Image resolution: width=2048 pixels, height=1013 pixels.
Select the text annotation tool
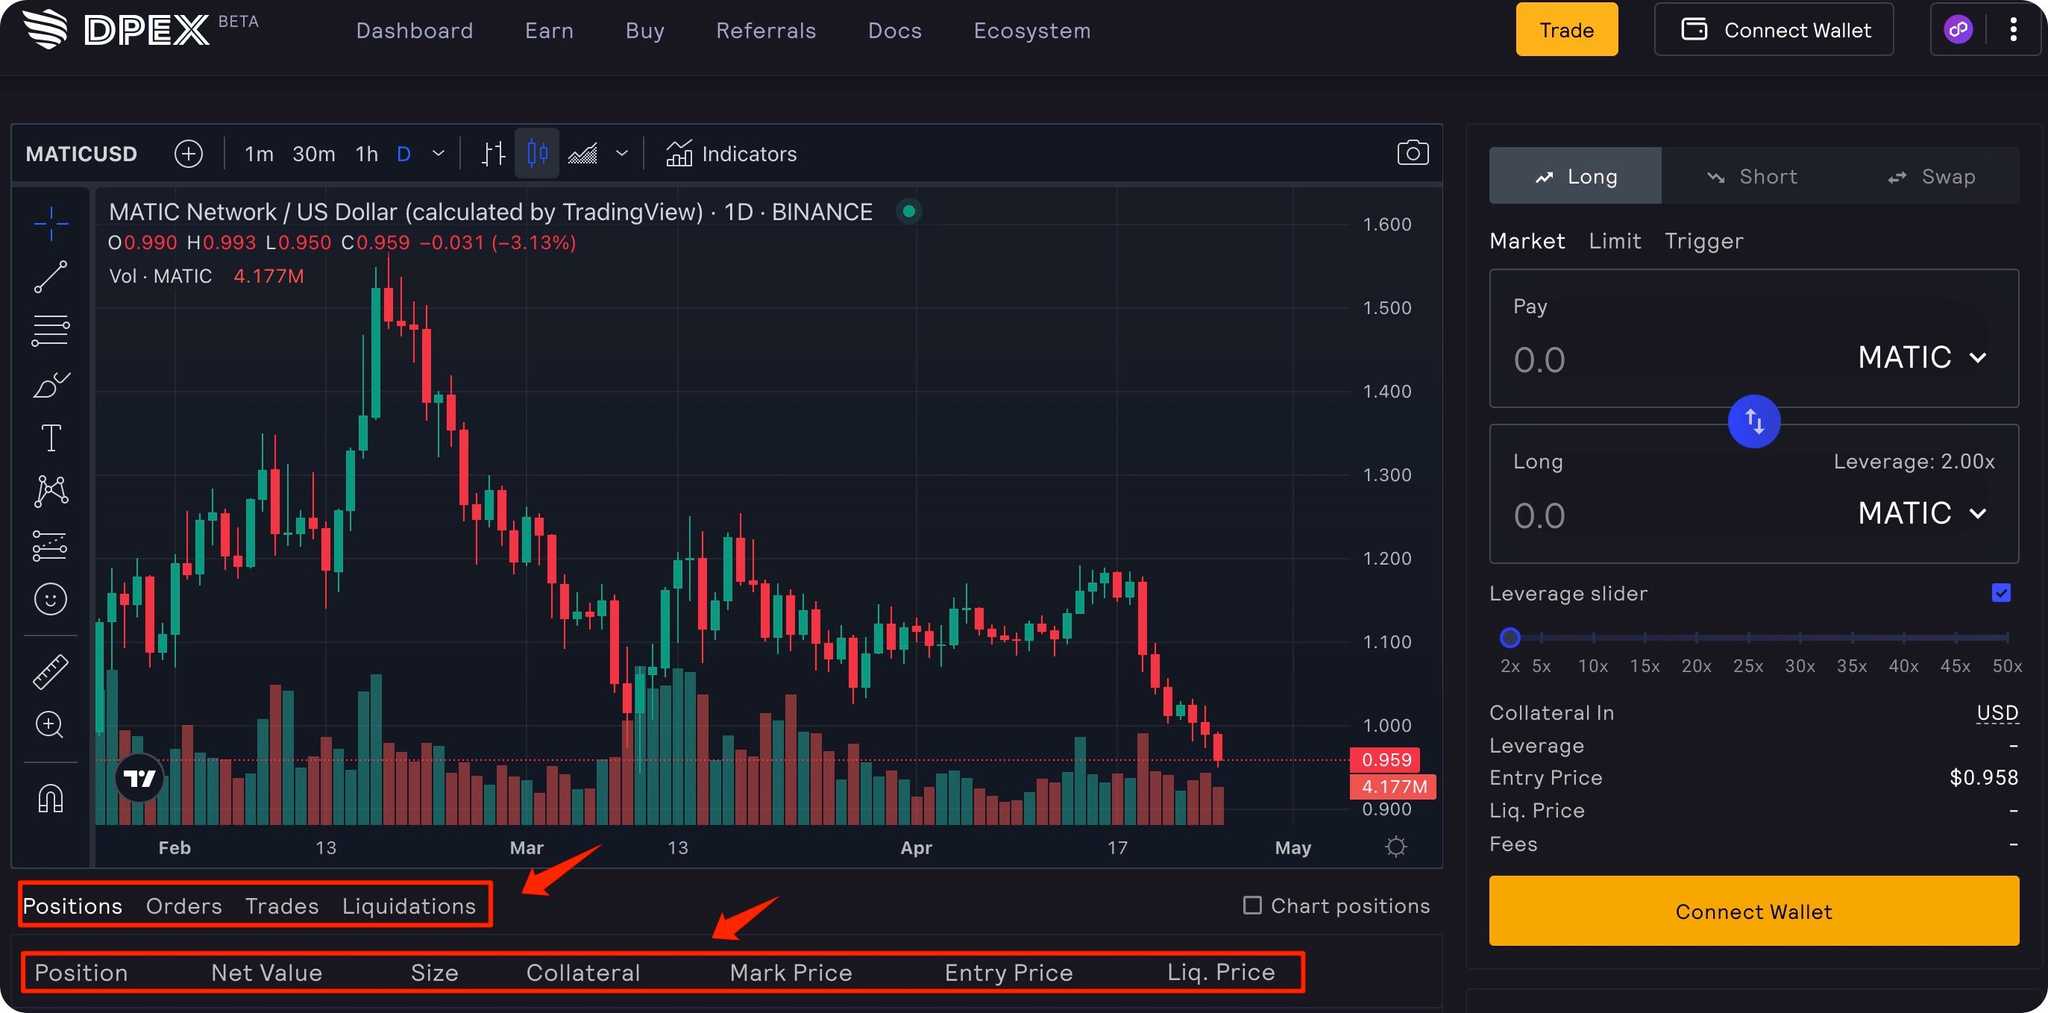tap(50, 438)
